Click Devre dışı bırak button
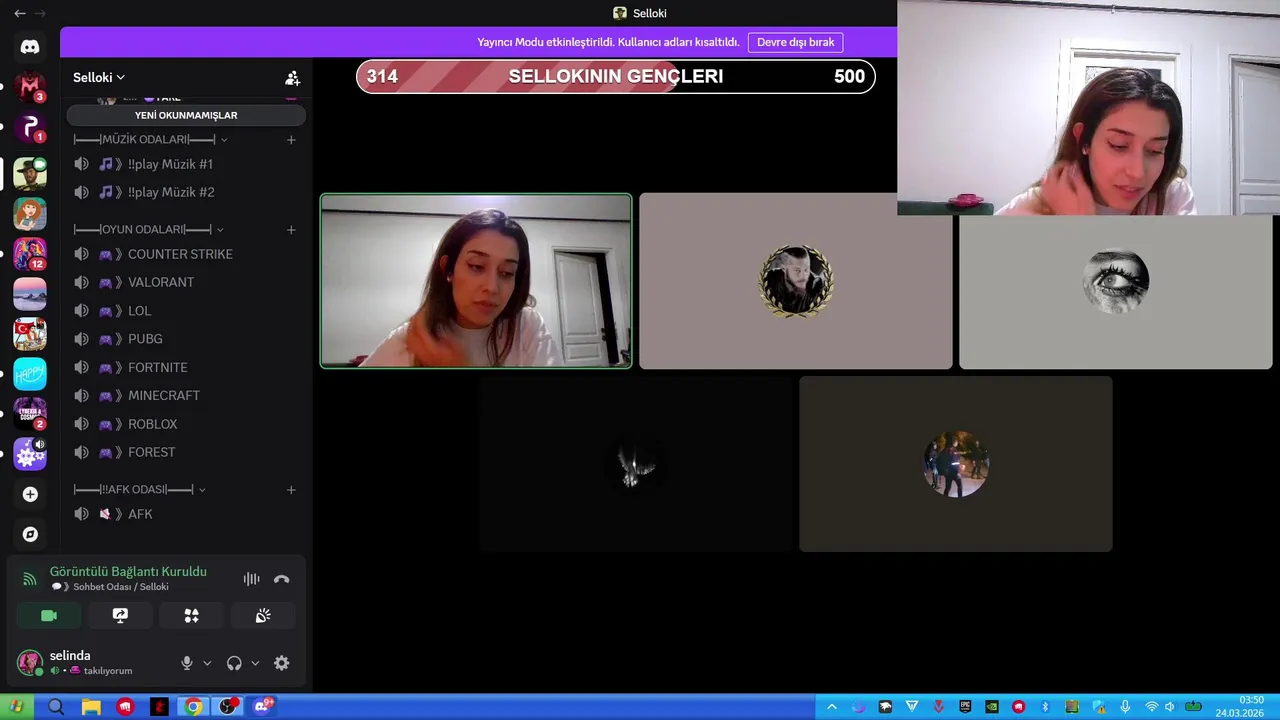 point(795,42)
